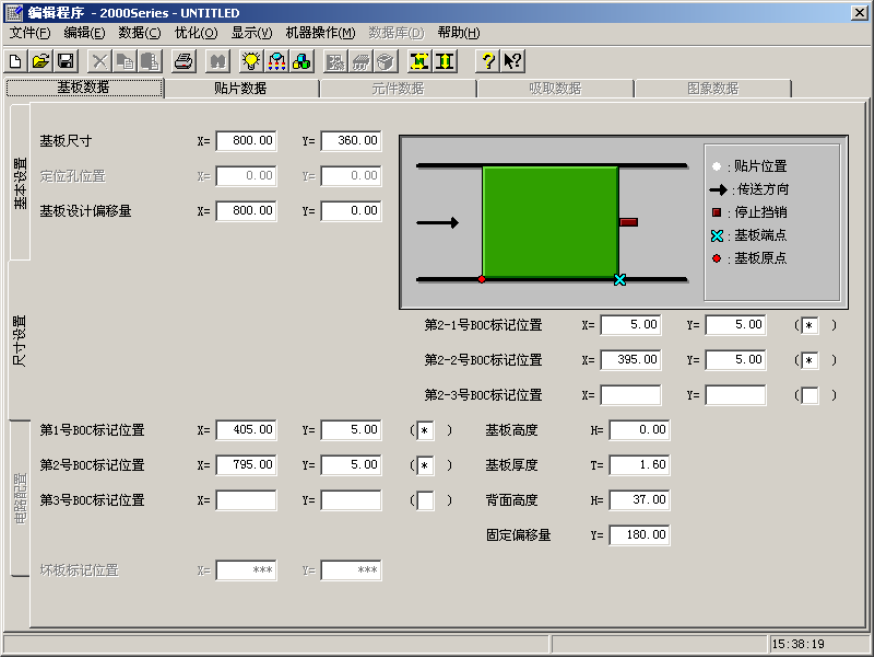Viewport: 874px width, 657px height.
Task: Click the greyed-out chip component icon
Action: pos(361,61)
